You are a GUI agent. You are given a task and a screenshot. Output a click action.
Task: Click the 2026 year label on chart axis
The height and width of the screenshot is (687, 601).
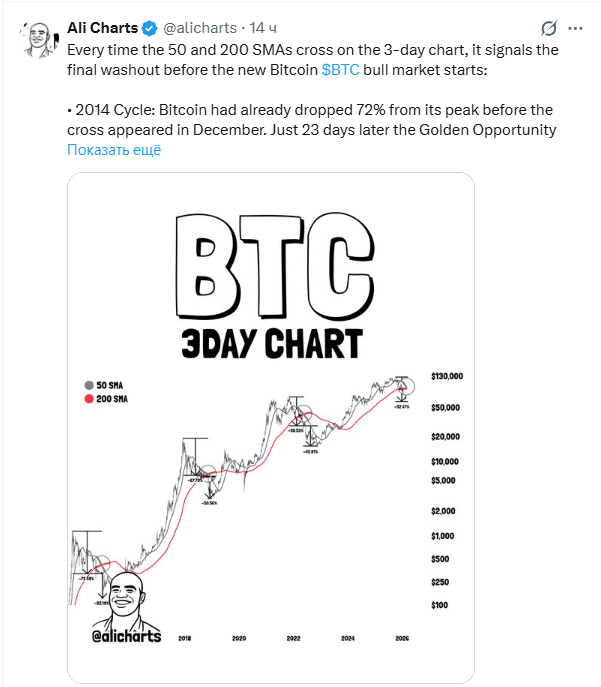[402, 637]
